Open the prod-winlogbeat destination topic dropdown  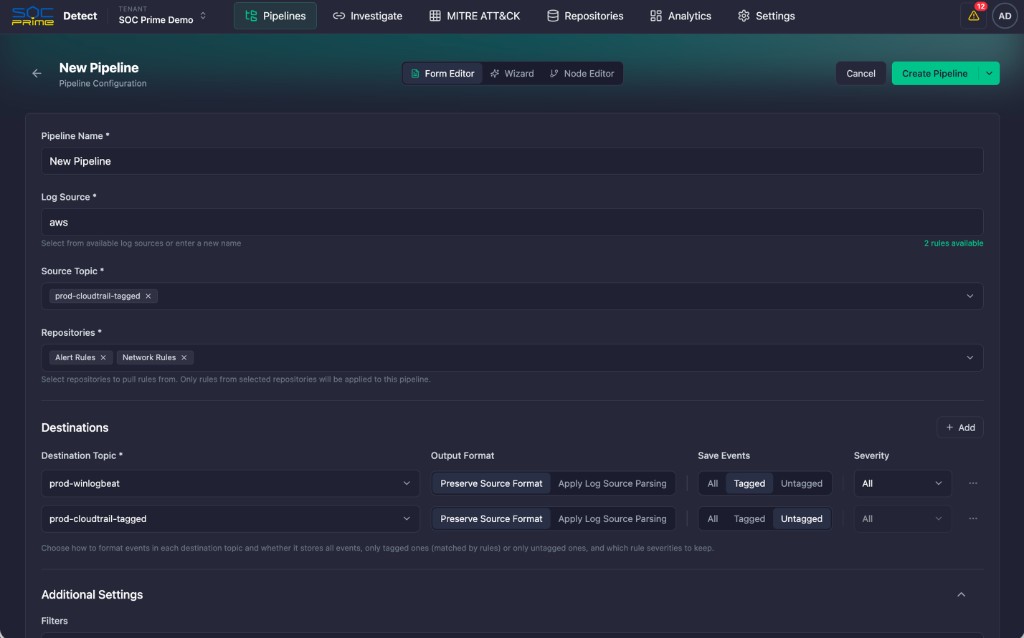pos(230,484)
